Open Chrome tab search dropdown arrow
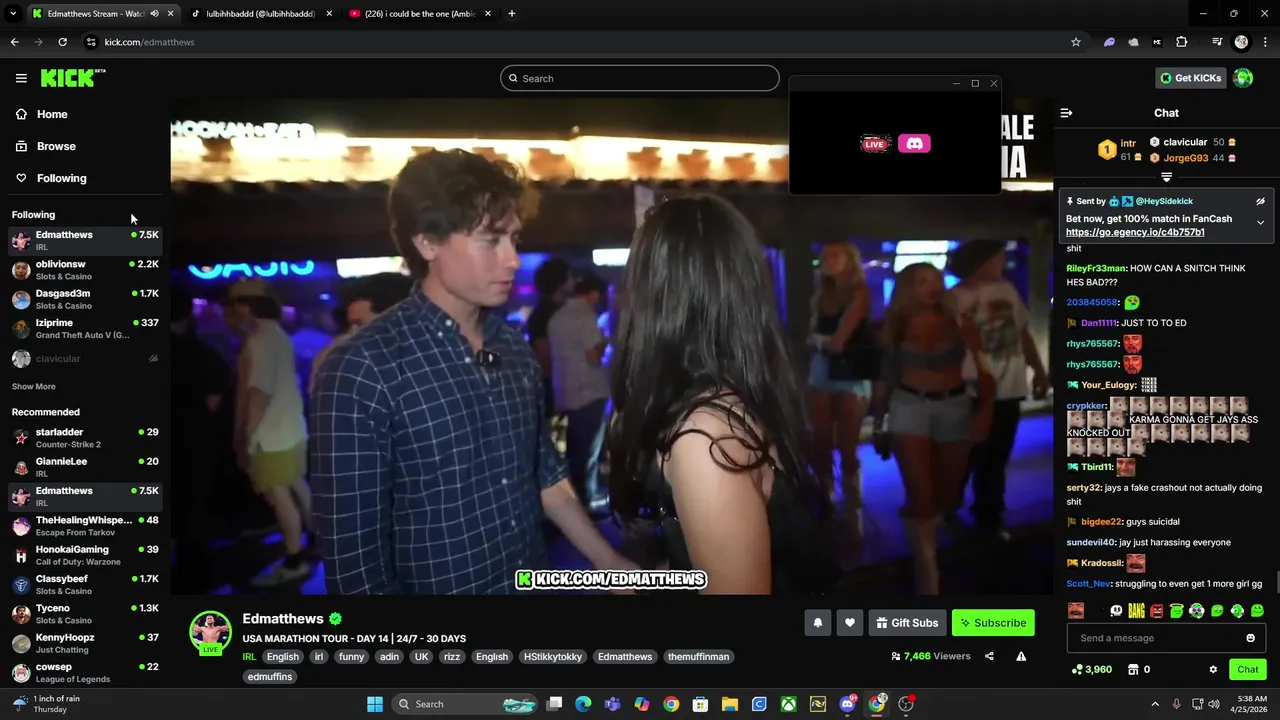Image resolution: width=1280 pixels, height=720 pixels. [13, 14]
